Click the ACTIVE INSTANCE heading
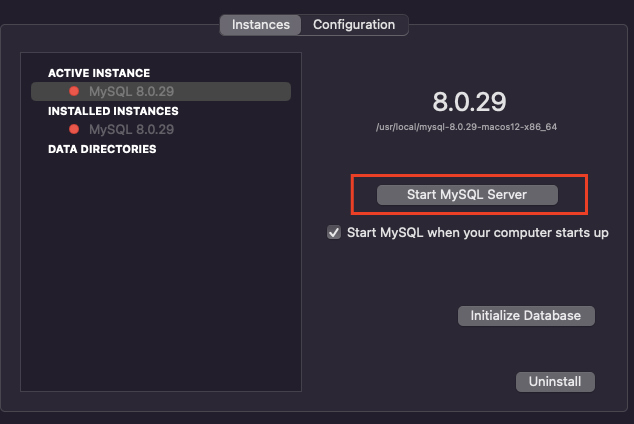The image size is (634, 424). [99, 73]
